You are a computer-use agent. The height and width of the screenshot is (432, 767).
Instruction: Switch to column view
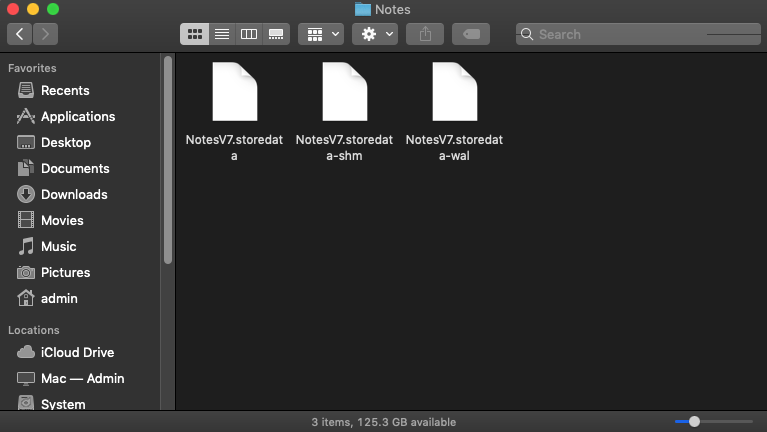[x=249, y=34]
